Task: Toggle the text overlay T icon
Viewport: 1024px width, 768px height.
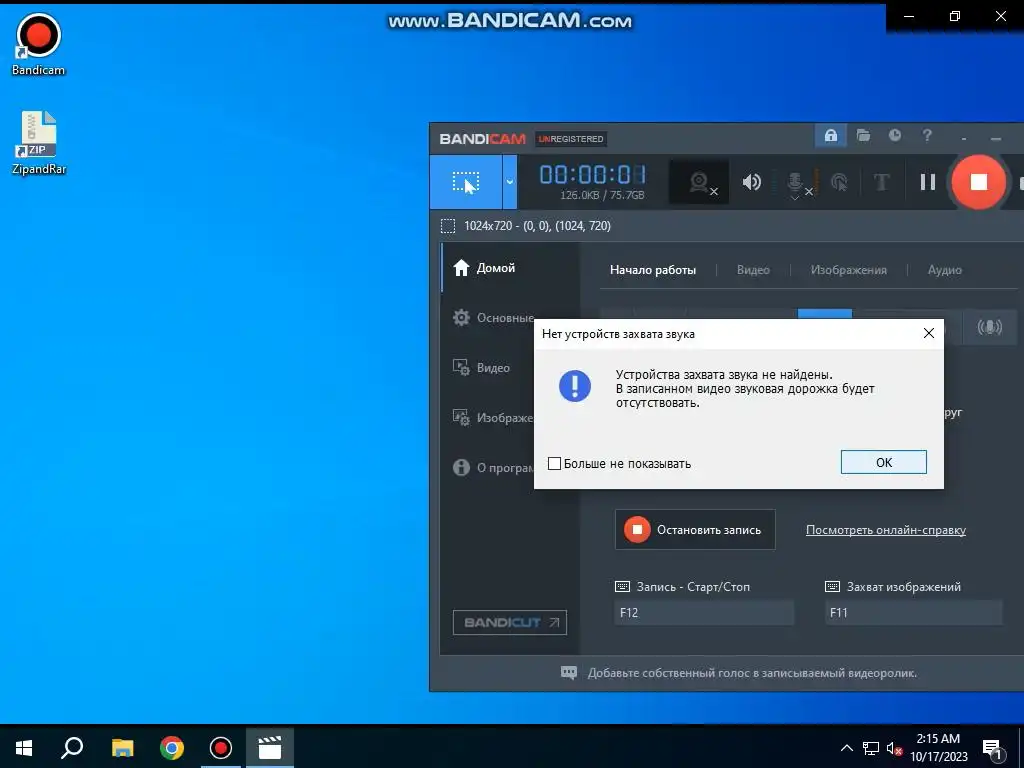Action: tap(882, 182)
